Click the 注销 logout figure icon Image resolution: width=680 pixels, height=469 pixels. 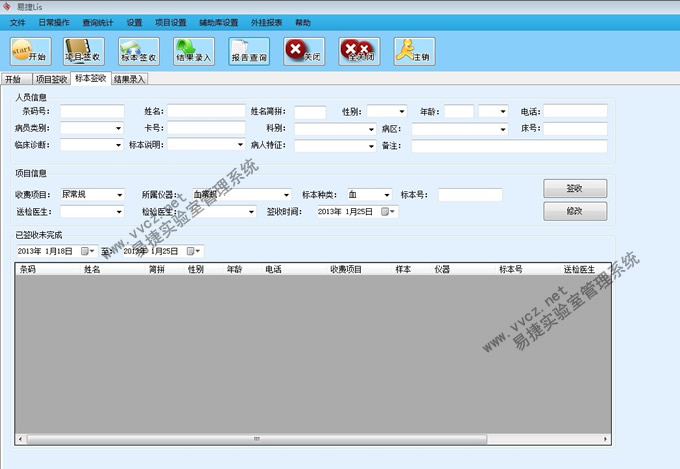414,51
